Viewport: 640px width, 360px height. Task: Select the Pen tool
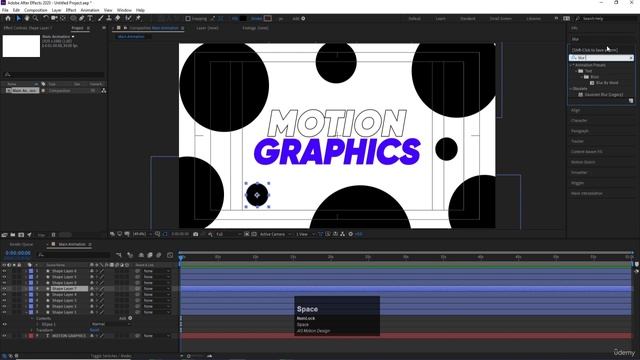(82, 18)
